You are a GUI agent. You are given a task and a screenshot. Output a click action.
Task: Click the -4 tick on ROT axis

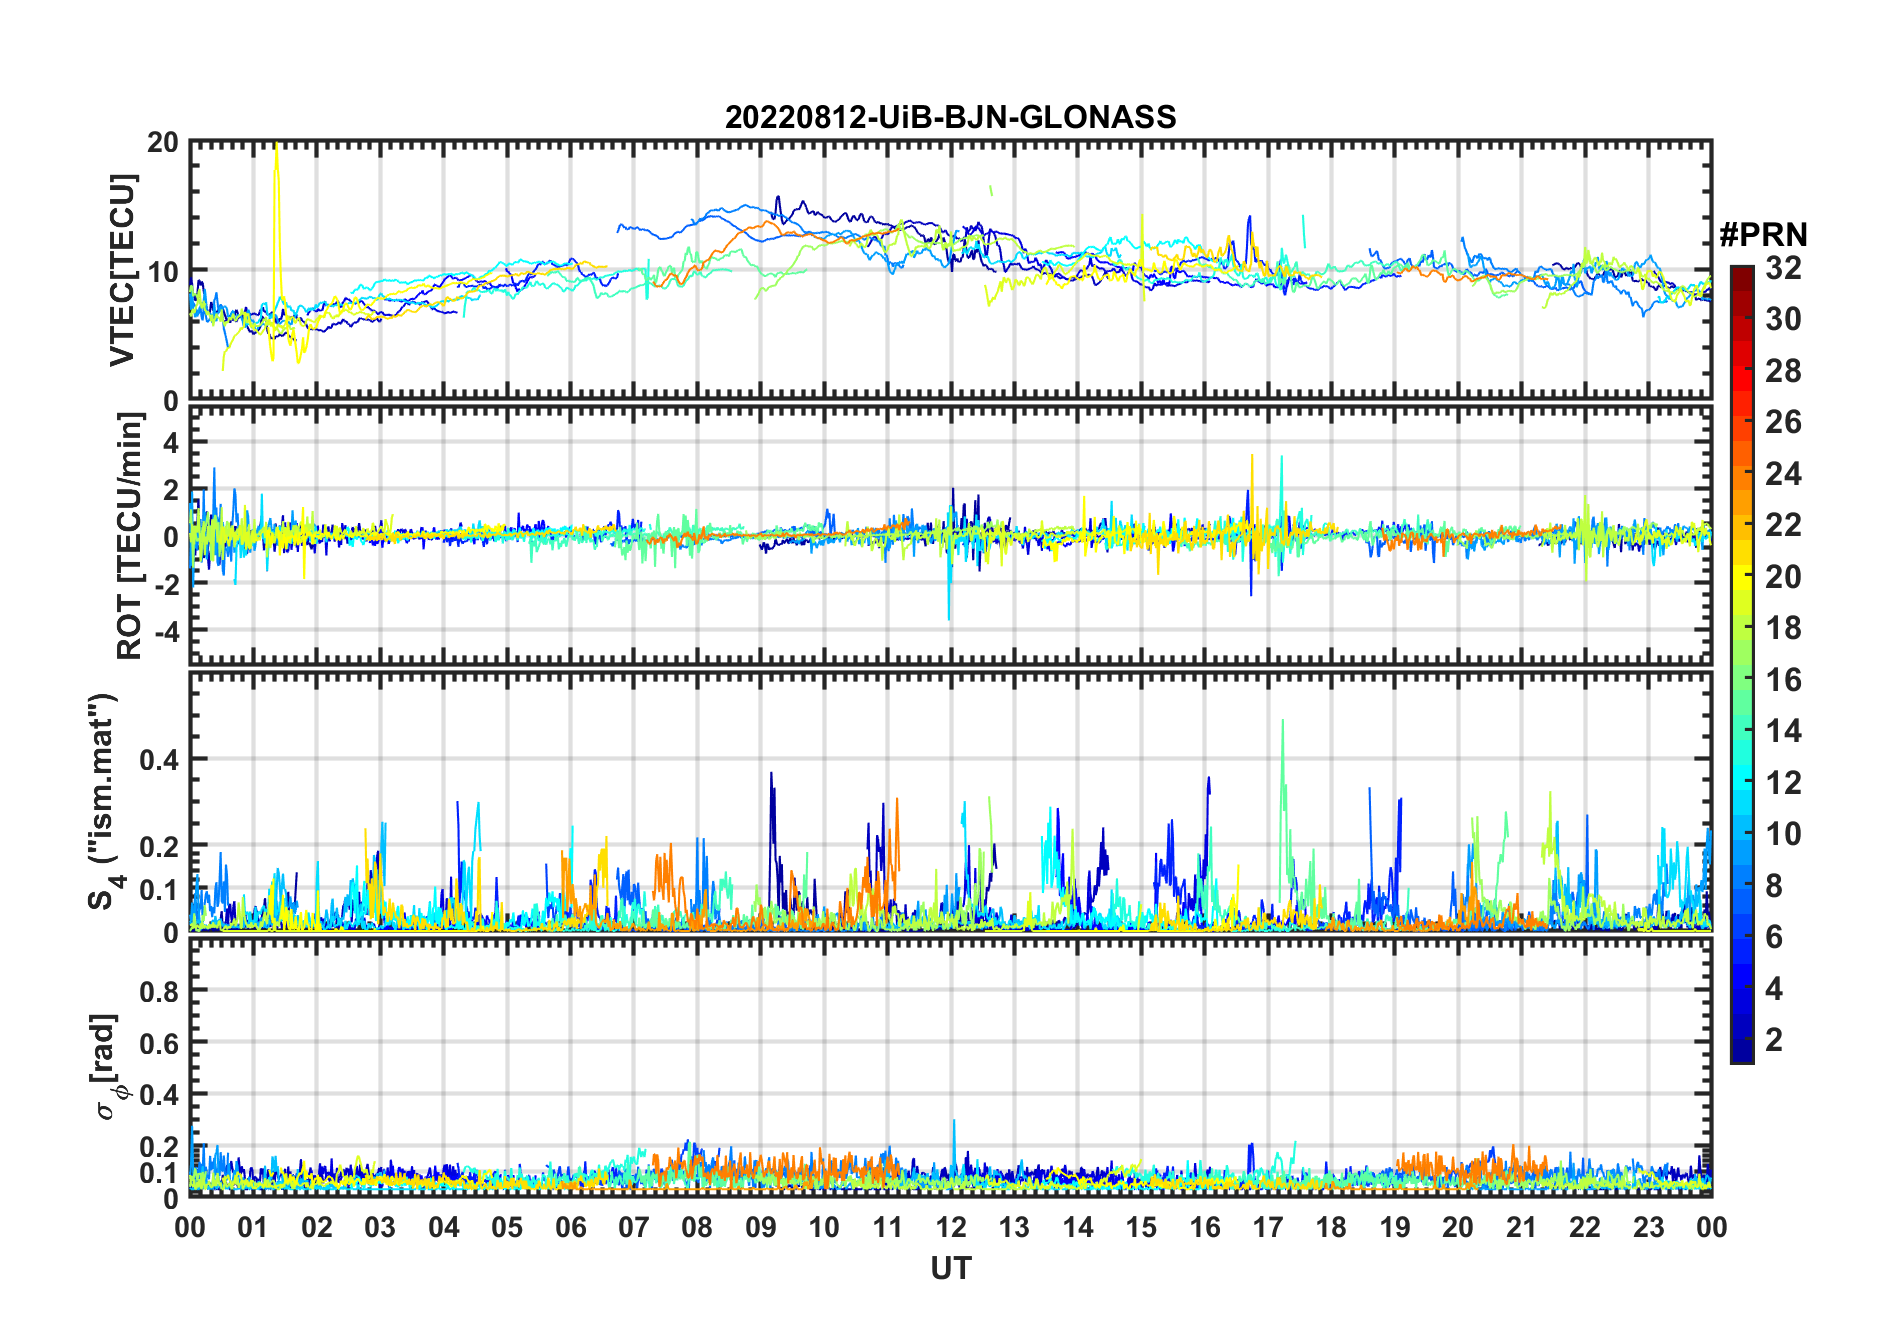166,631
